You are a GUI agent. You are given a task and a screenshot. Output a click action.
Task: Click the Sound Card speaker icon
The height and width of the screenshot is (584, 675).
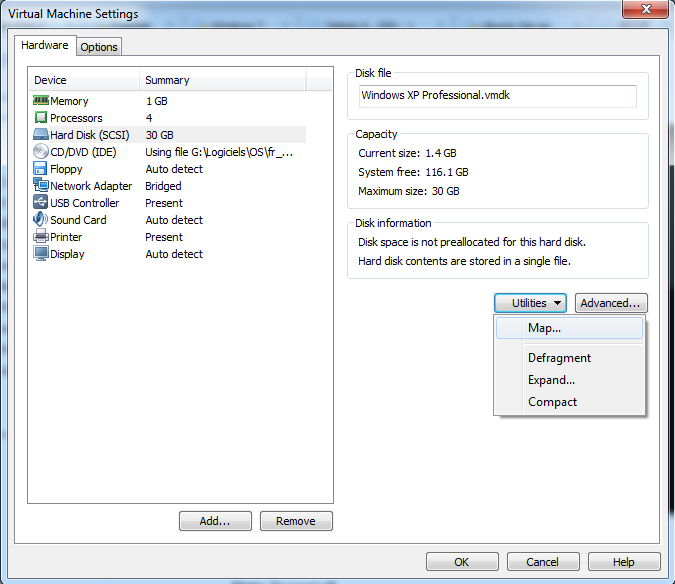click(x=40, y=219)
